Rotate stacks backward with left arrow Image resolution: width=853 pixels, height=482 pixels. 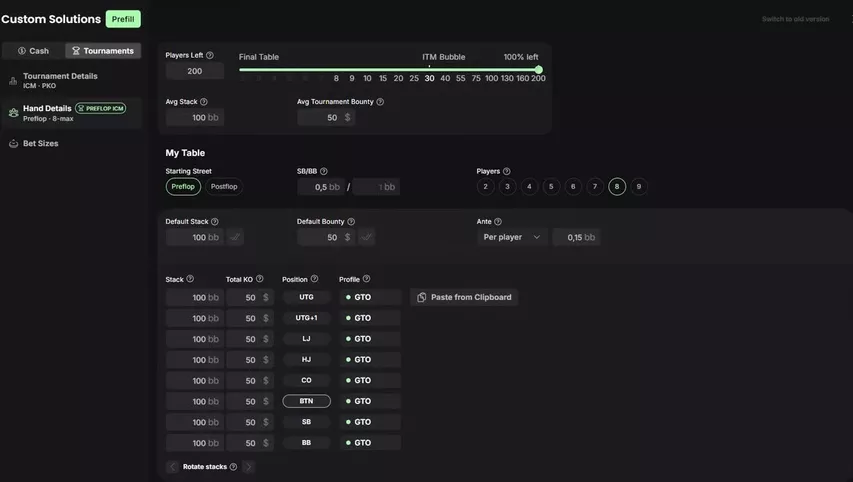pos(172,467)
